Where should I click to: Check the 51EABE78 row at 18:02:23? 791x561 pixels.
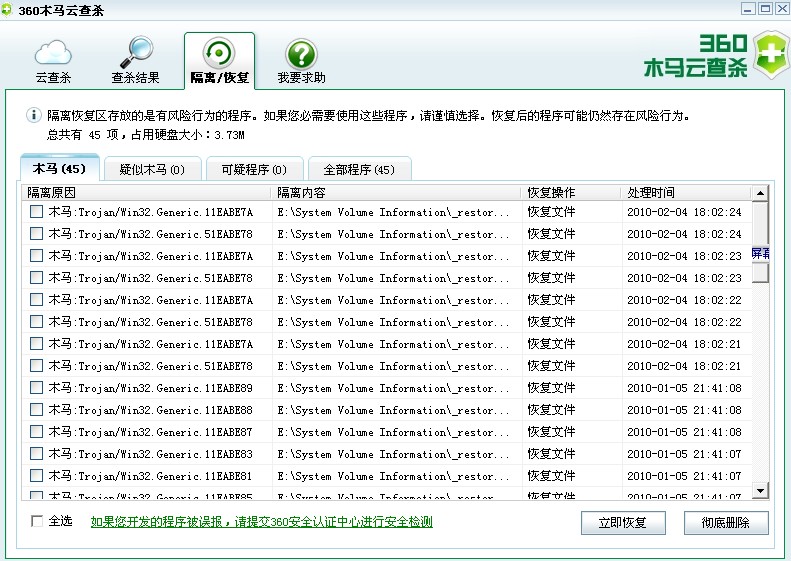(36, 277)
